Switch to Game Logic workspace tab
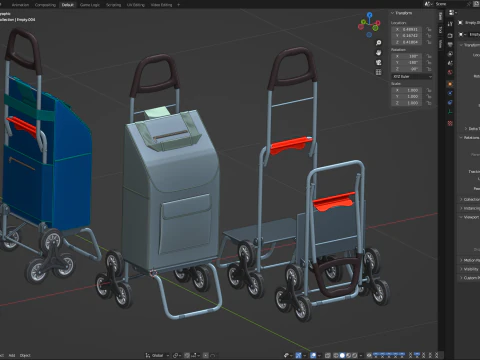 [x=90, y=5]
